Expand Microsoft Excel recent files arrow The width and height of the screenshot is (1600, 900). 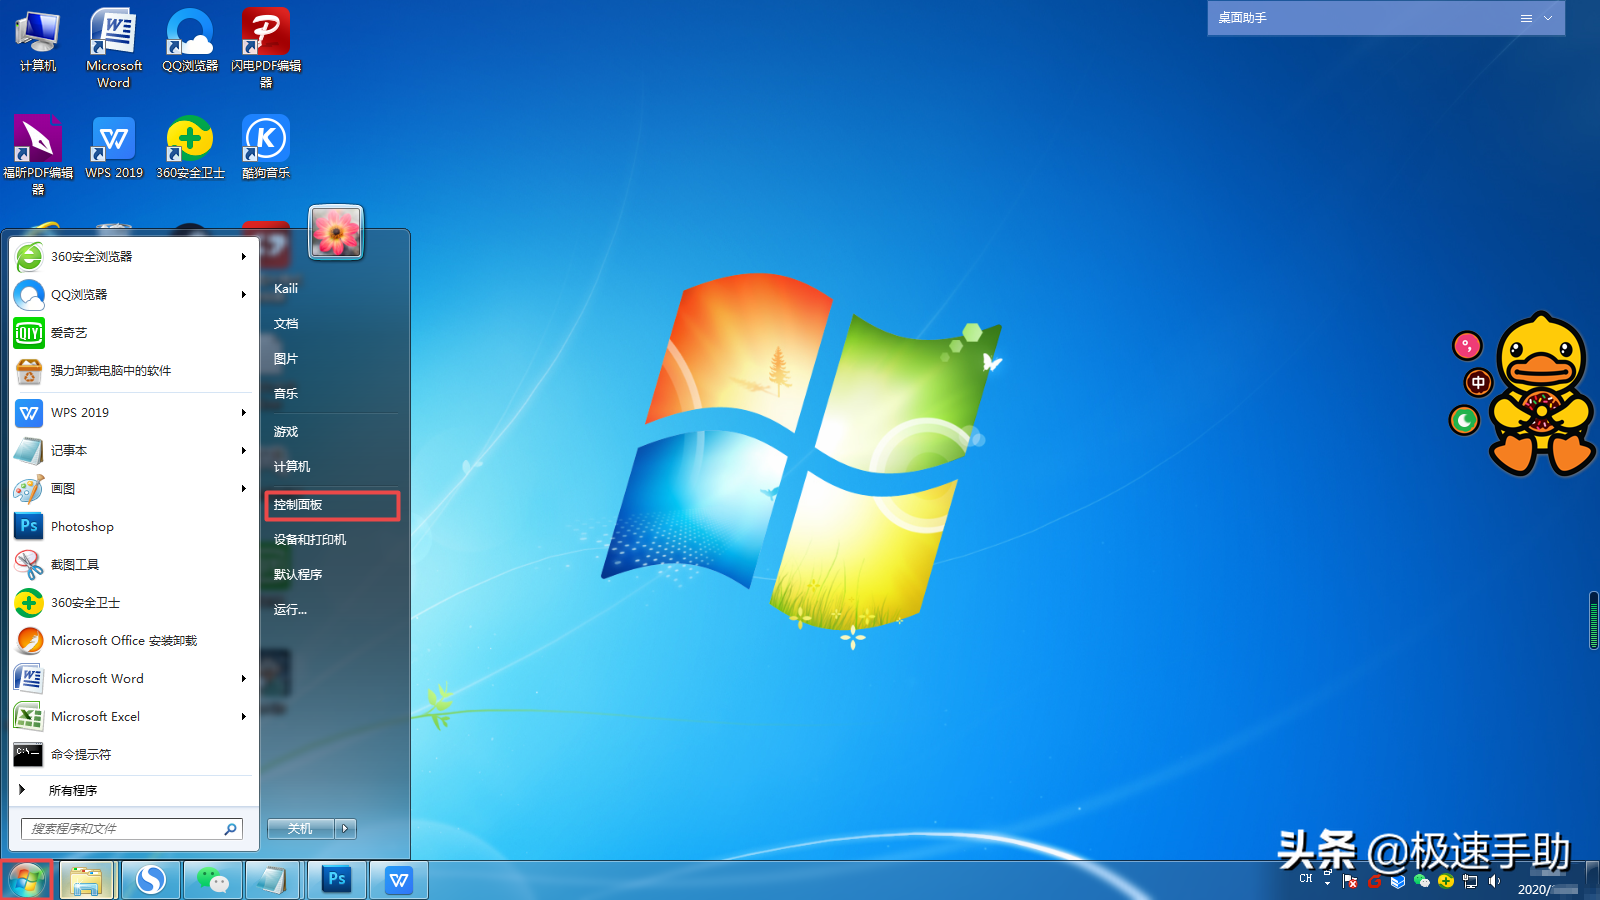pyautogui.click(x=243, y=717)
